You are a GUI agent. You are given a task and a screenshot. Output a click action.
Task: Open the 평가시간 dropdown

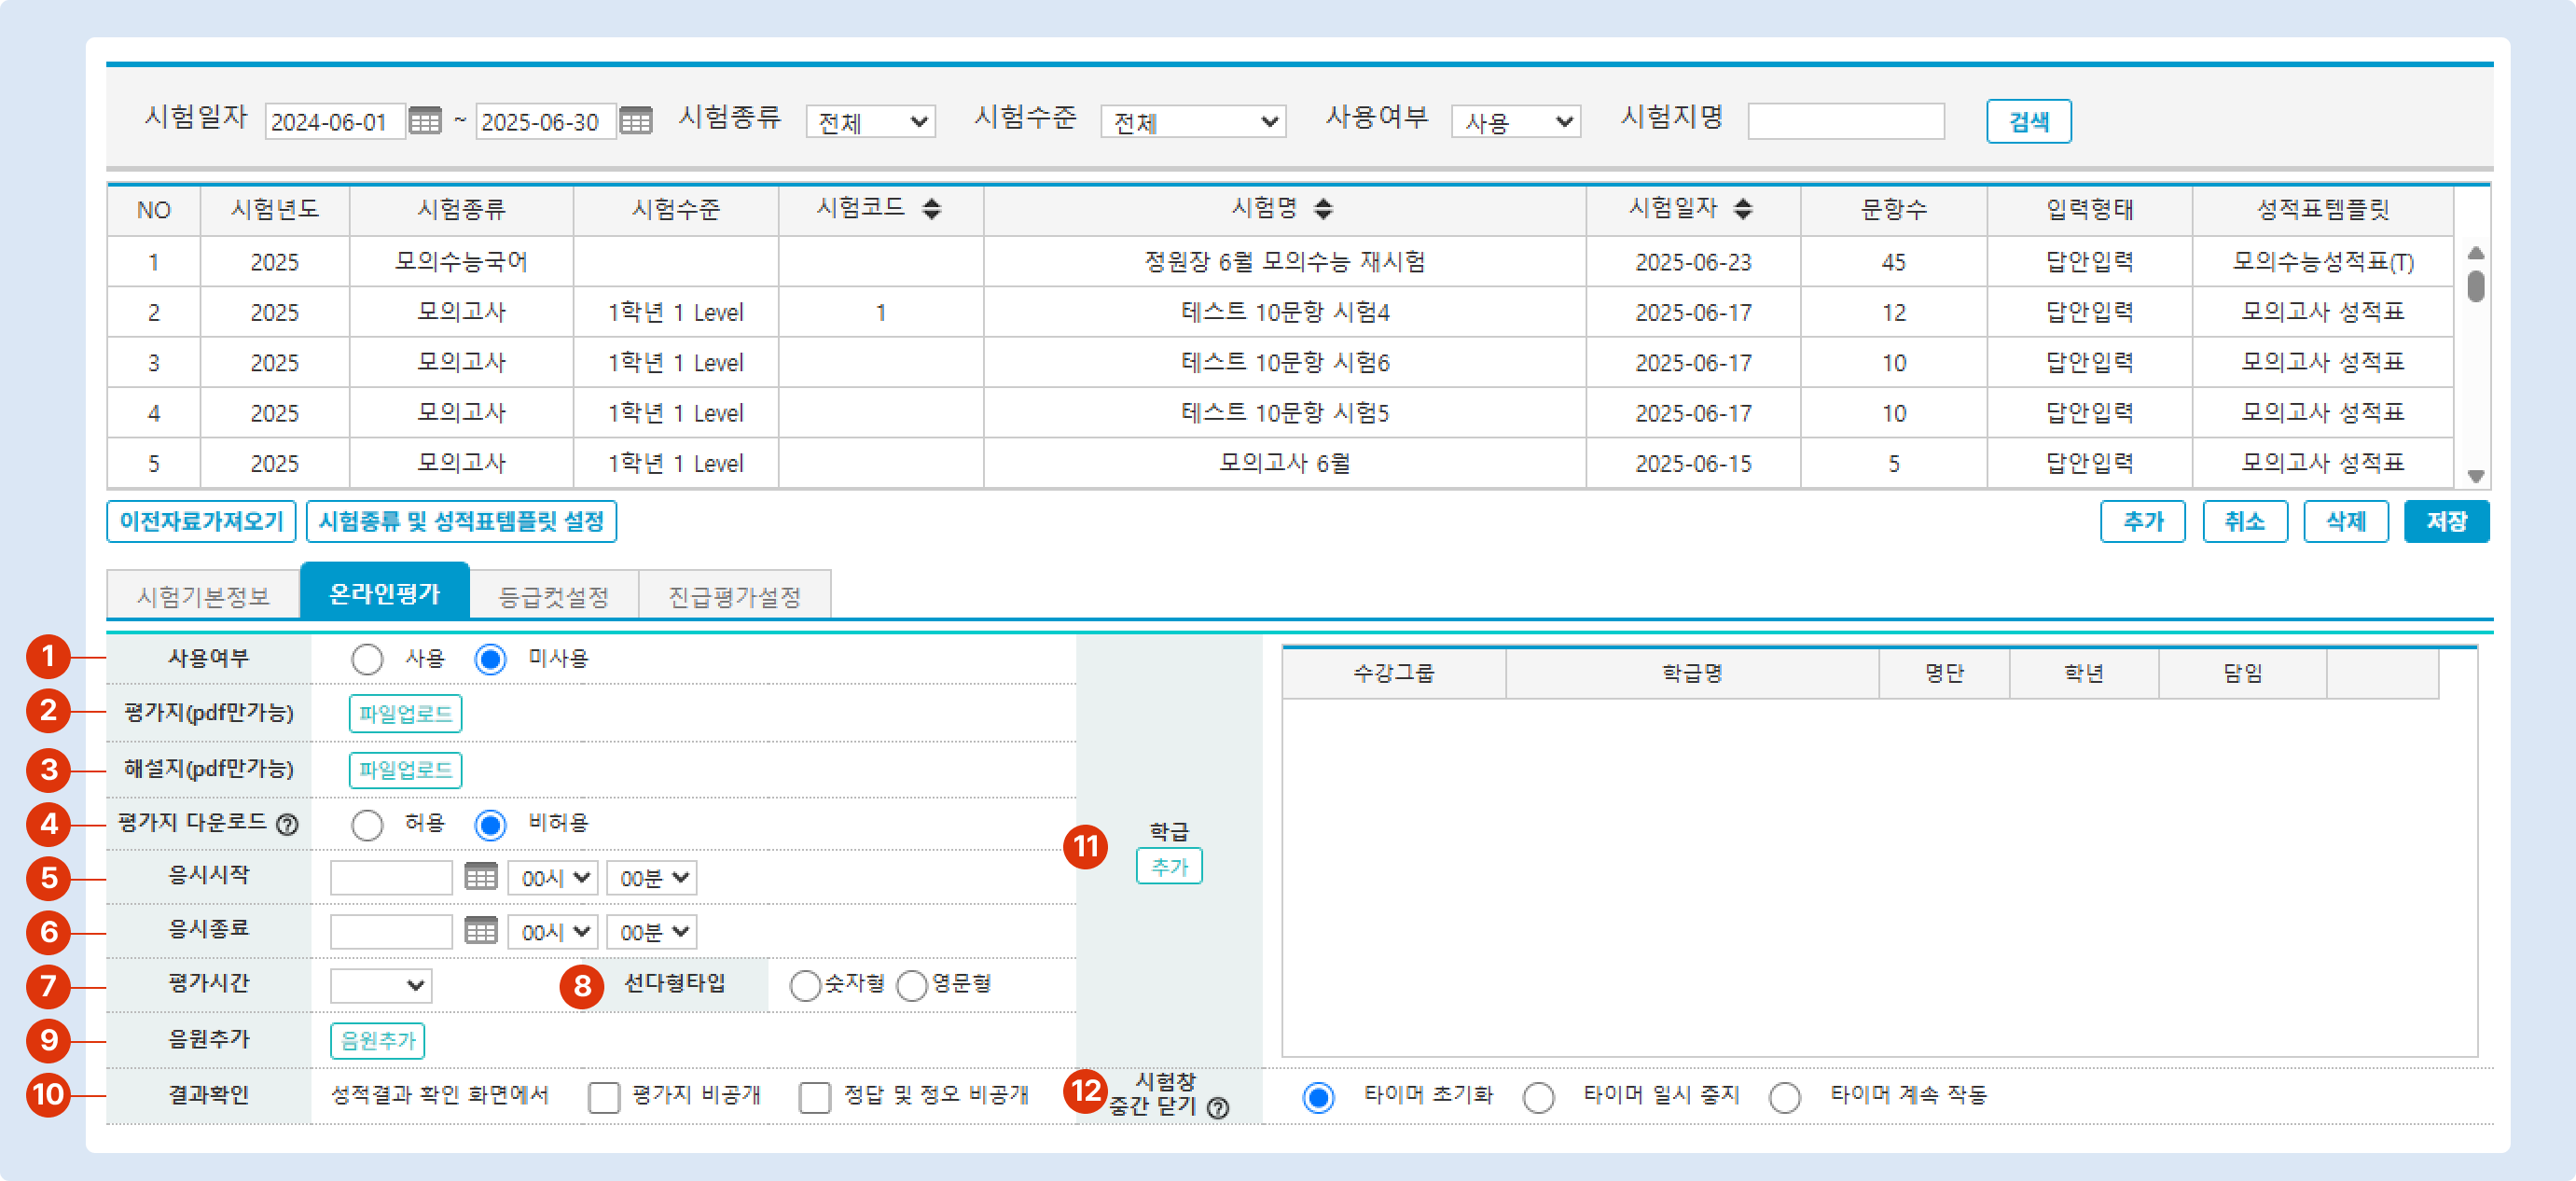point(380,986)
